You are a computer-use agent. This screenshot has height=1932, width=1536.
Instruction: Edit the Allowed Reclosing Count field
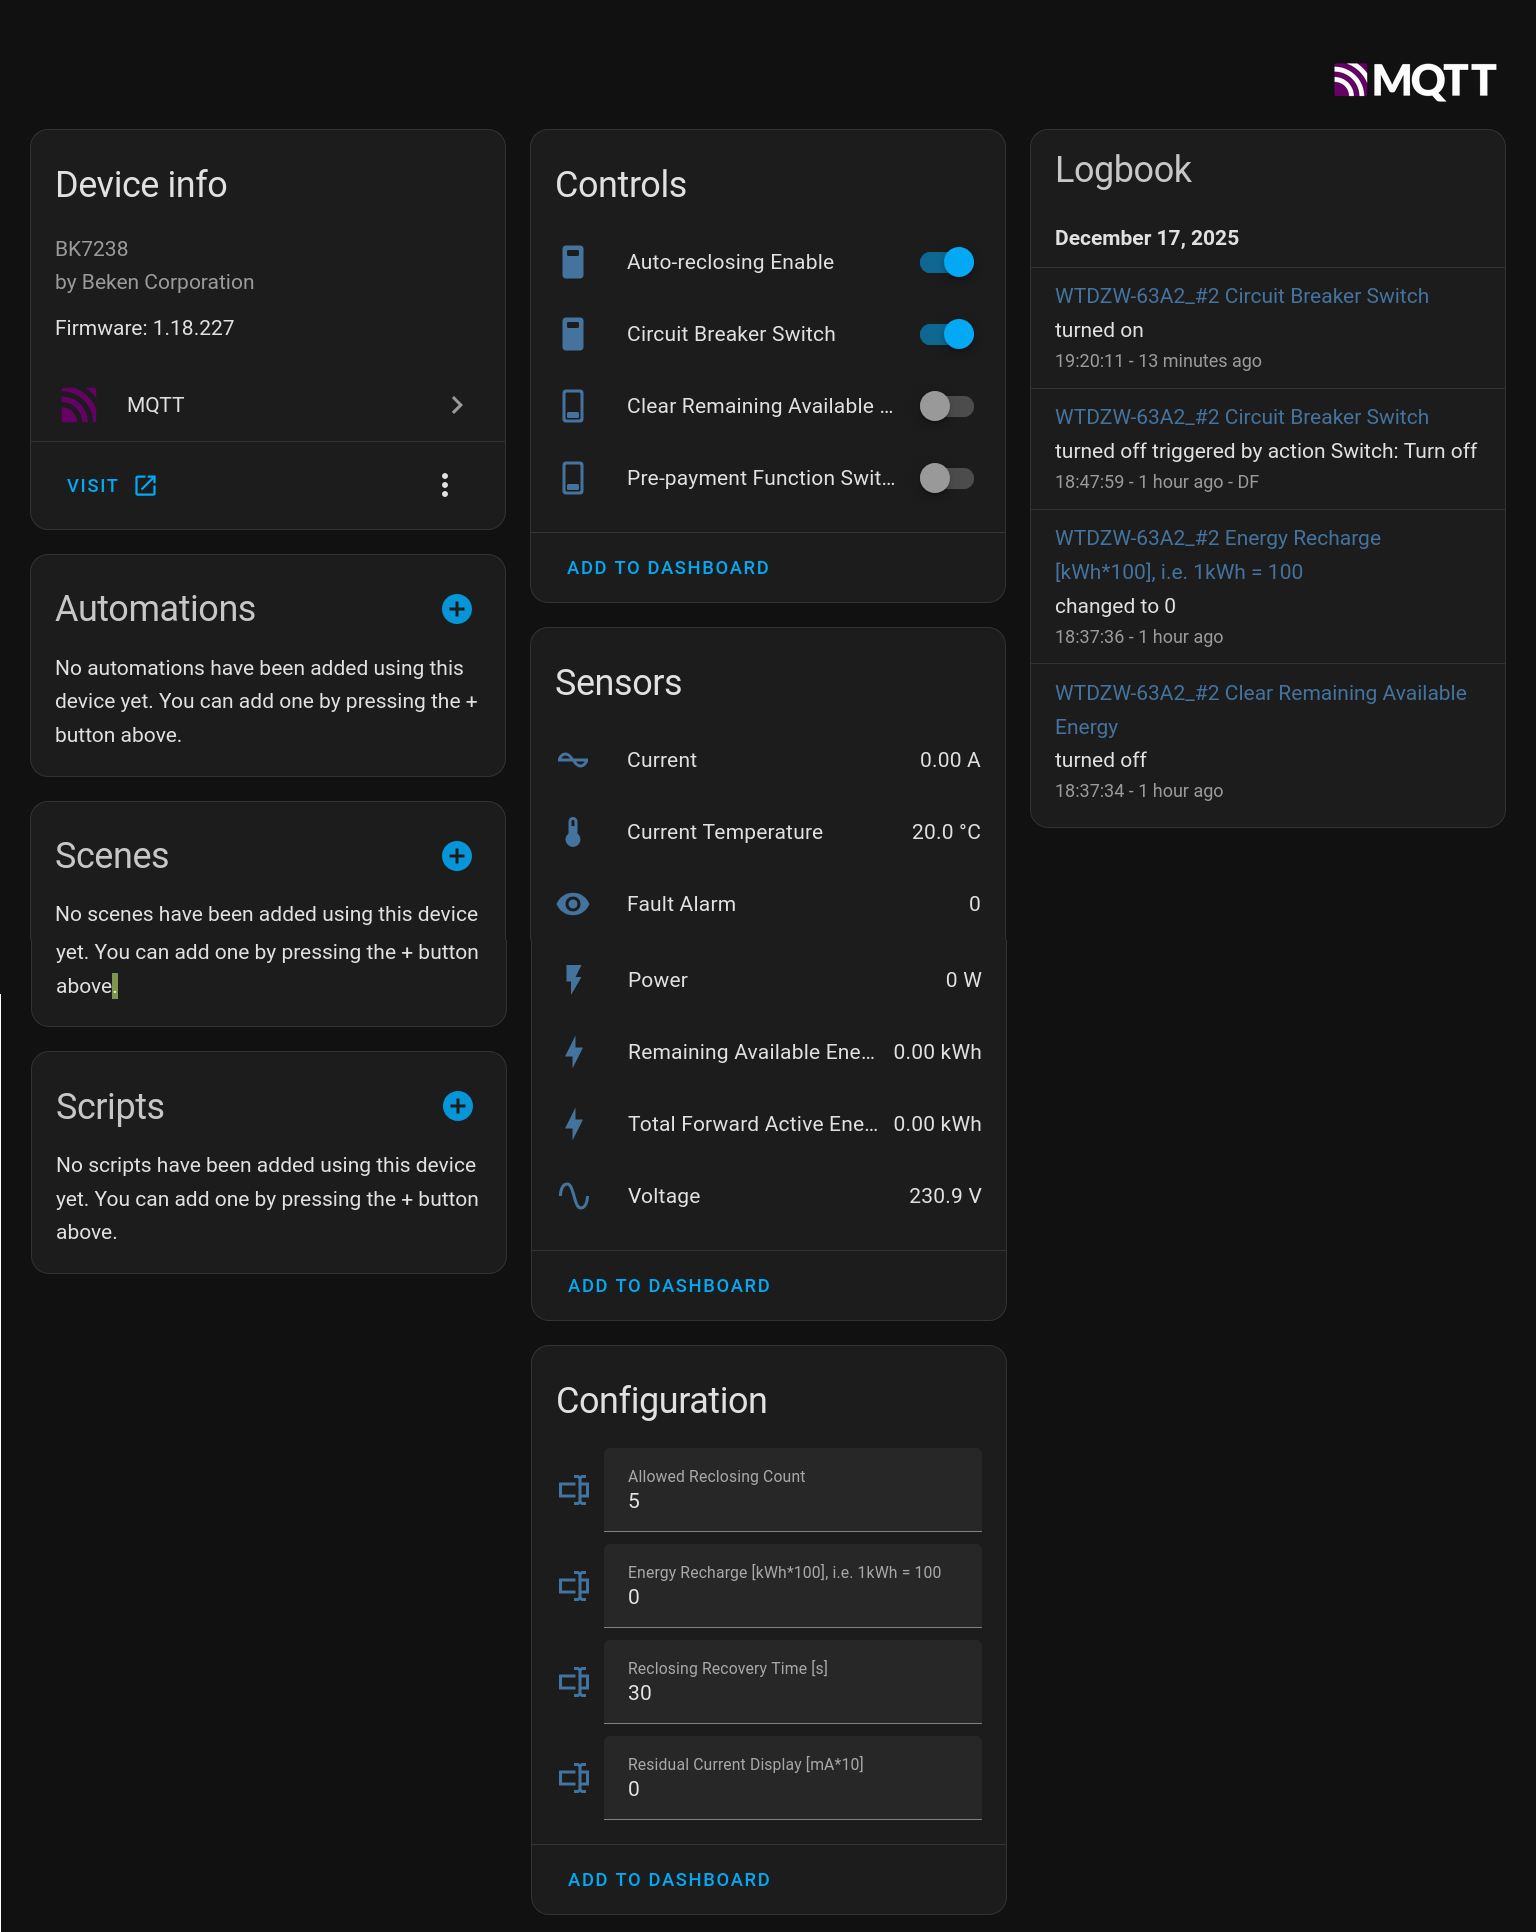click(x=792, y=1490)
